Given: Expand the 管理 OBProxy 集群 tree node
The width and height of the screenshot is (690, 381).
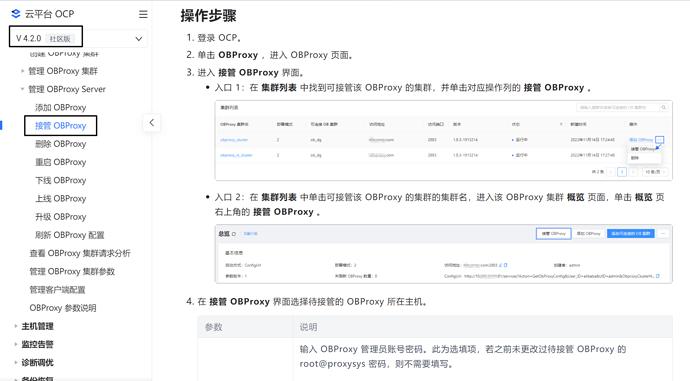Looking at the screenshot, I should click(22, 71).
